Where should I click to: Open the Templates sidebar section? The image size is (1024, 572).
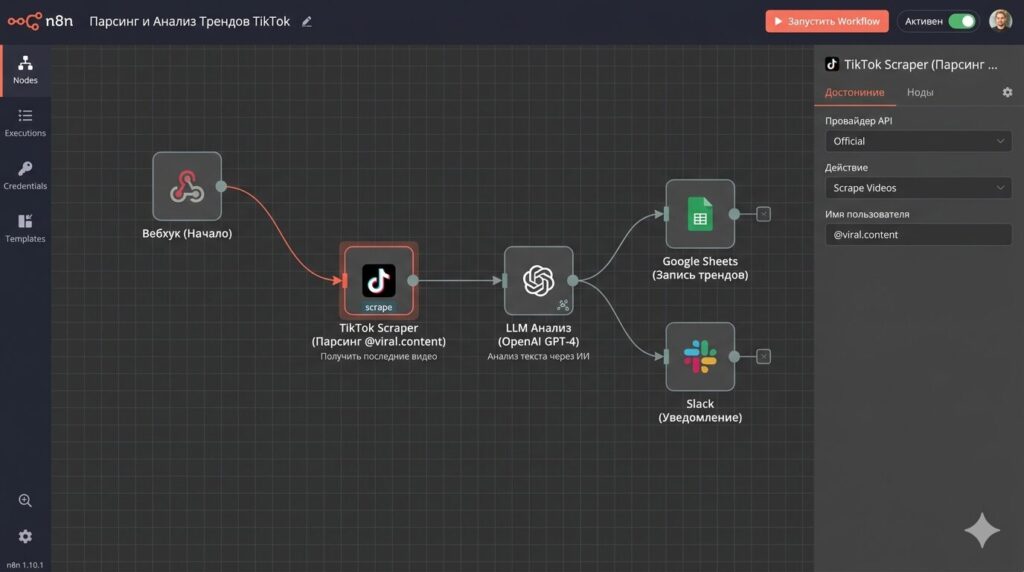pyautogui.click(x=25, y=229)
